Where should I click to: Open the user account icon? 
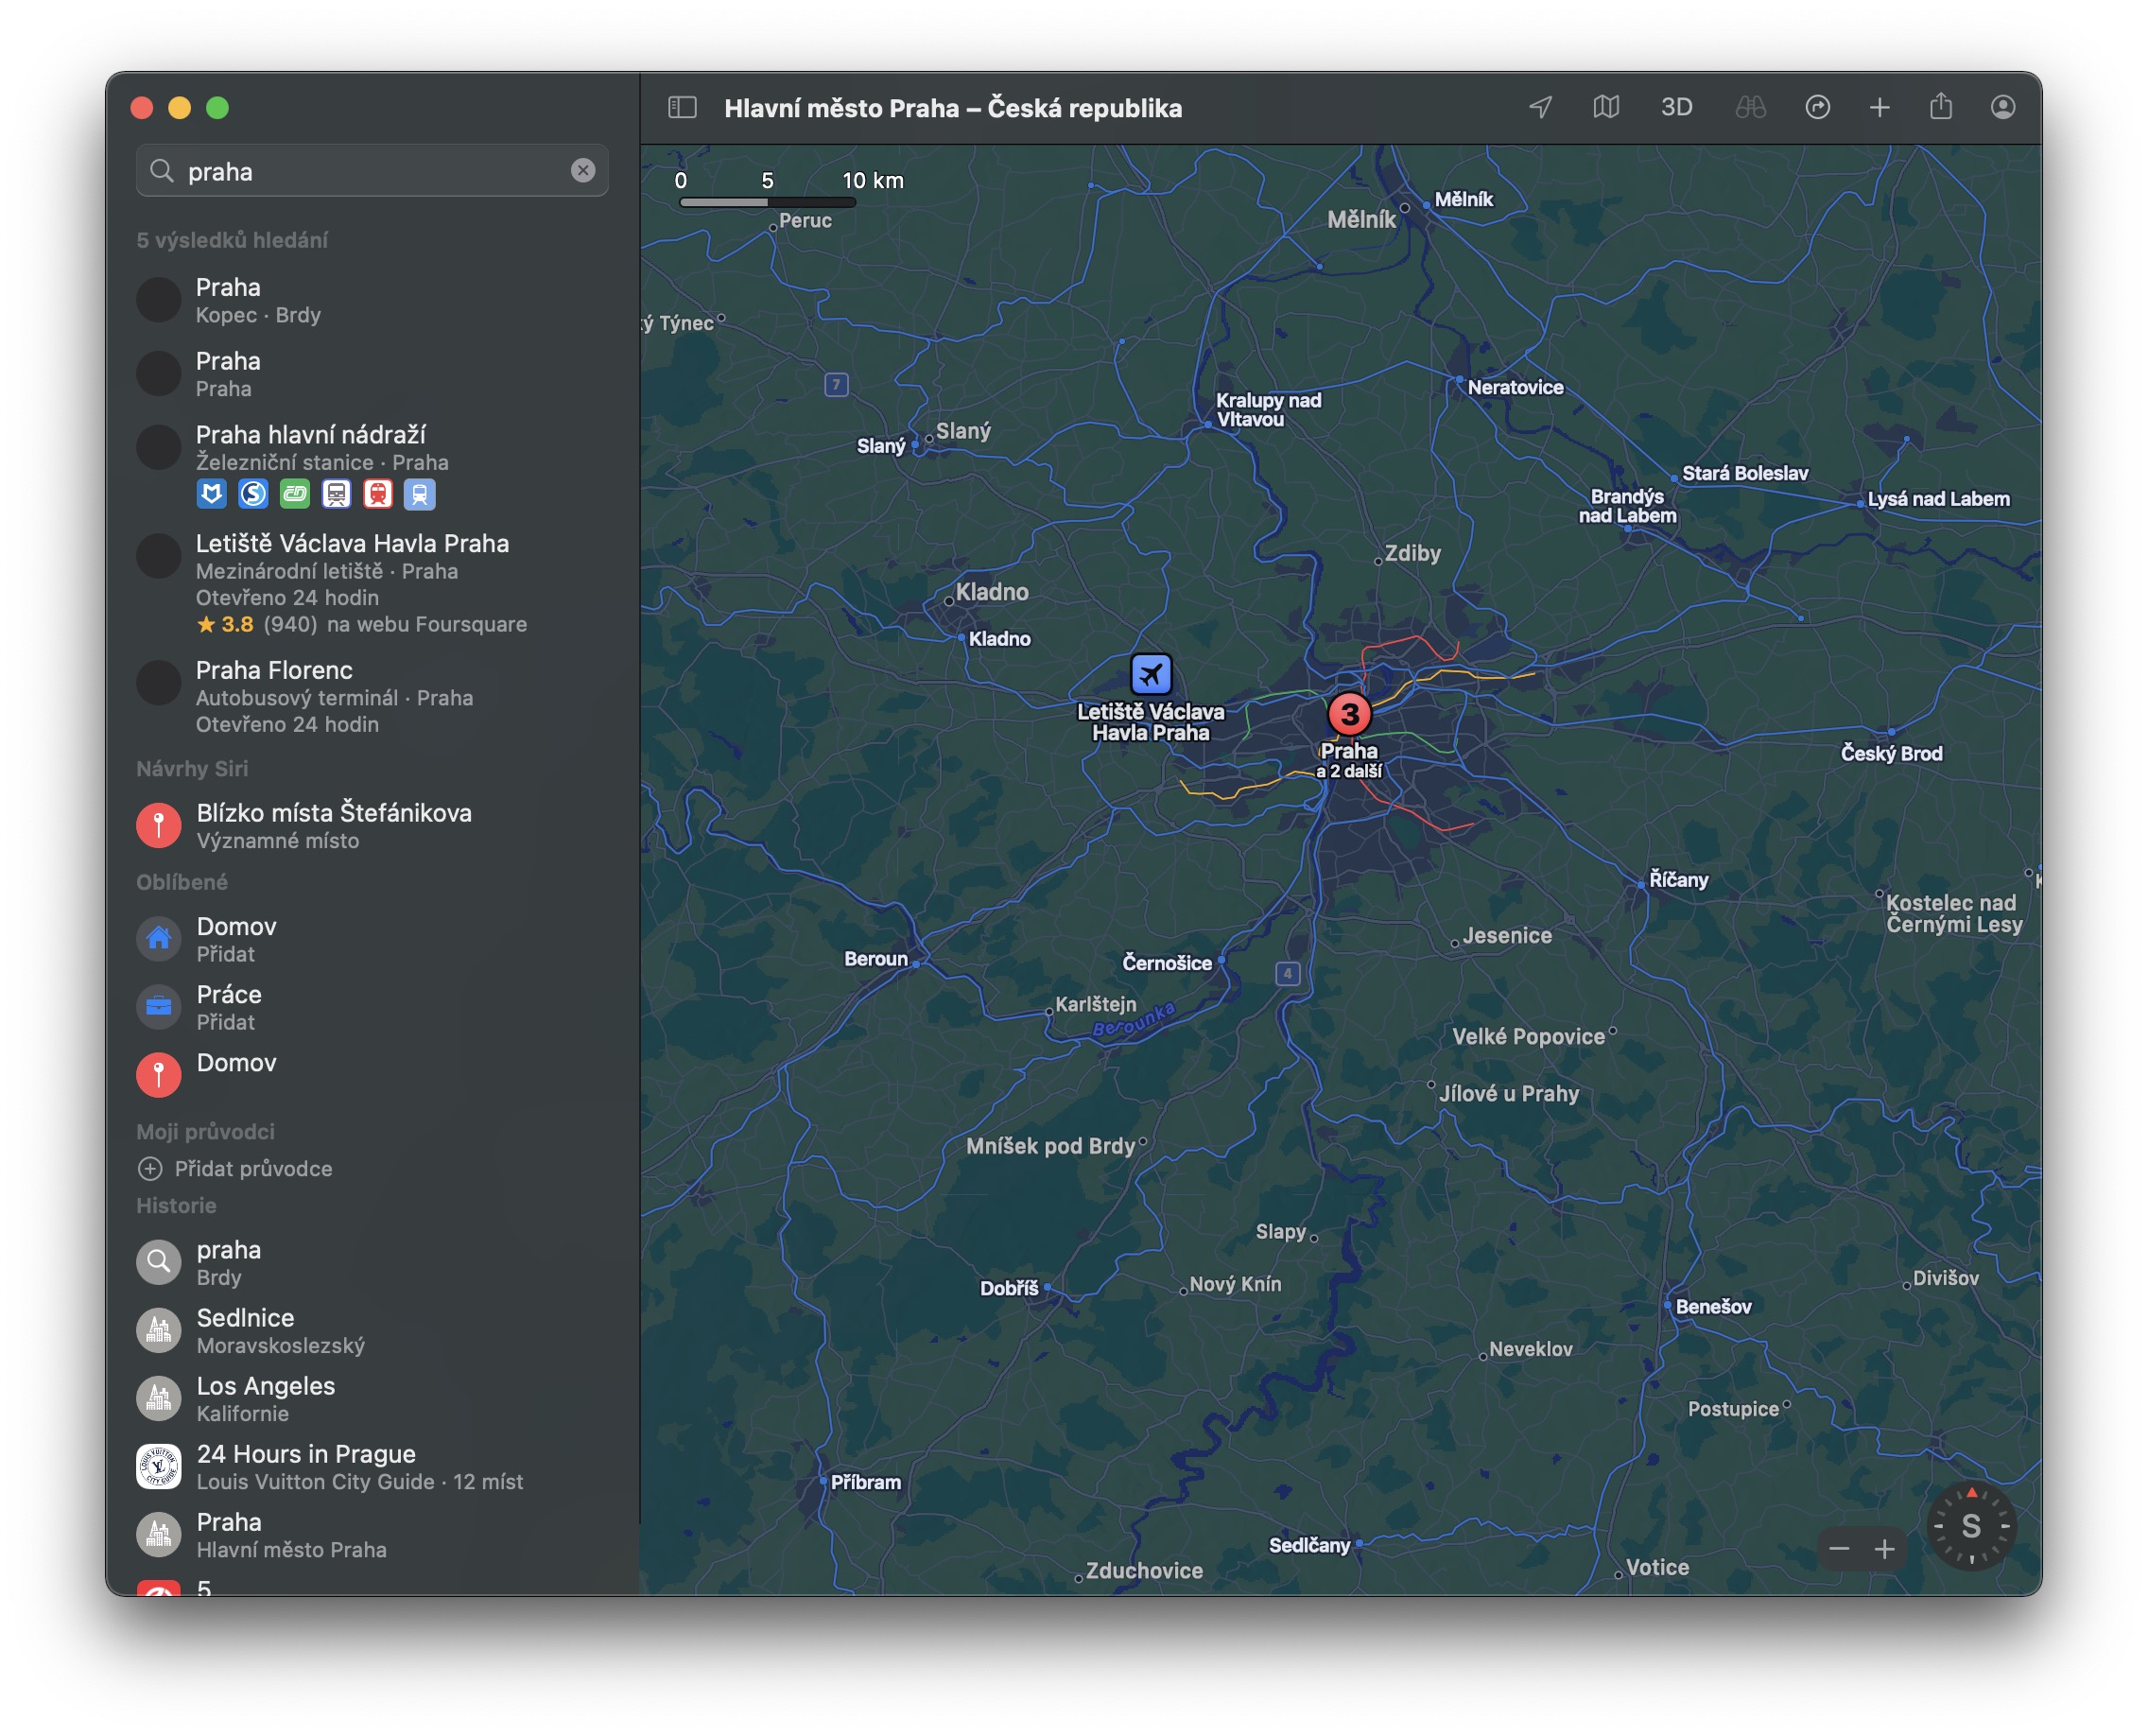[2002, 107]
